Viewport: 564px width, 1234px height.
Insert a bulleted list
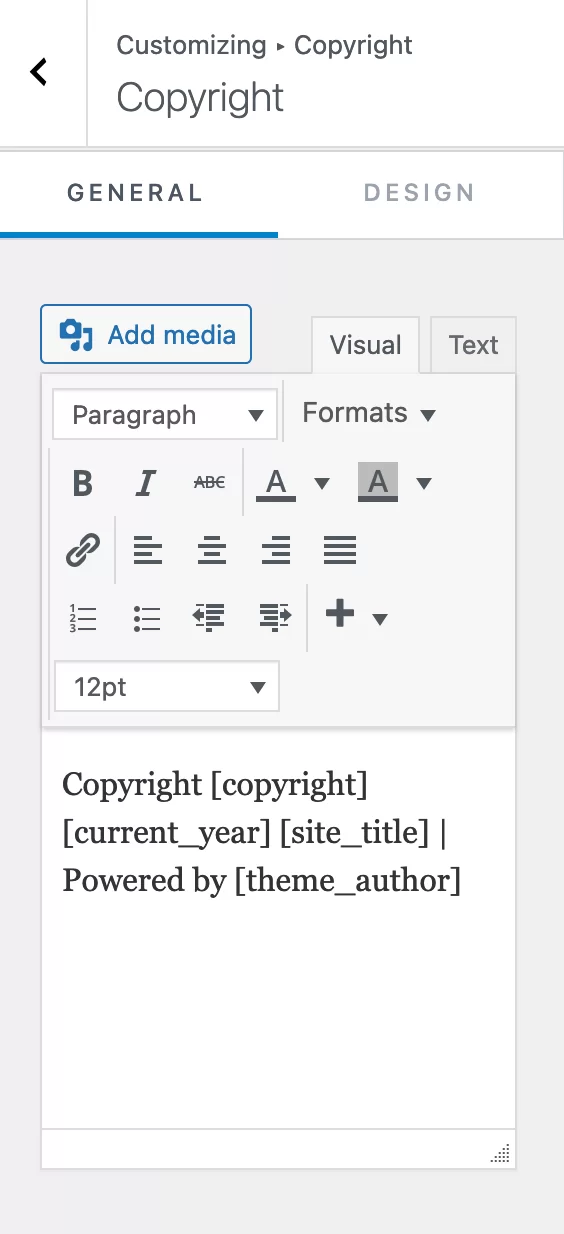[146, 618]
